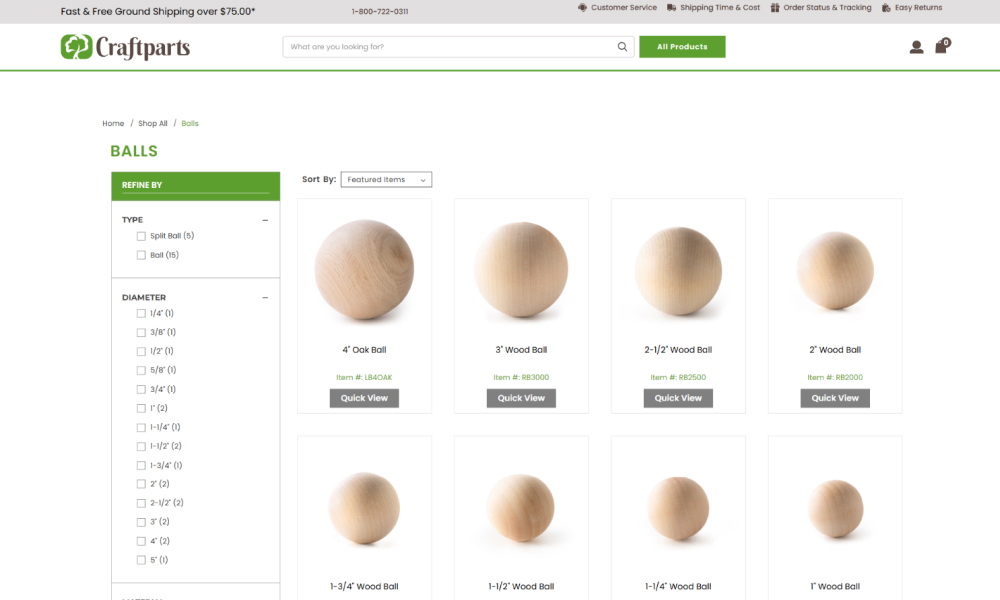
Task: Open the All Products menu
Action: tap(682, 47)
